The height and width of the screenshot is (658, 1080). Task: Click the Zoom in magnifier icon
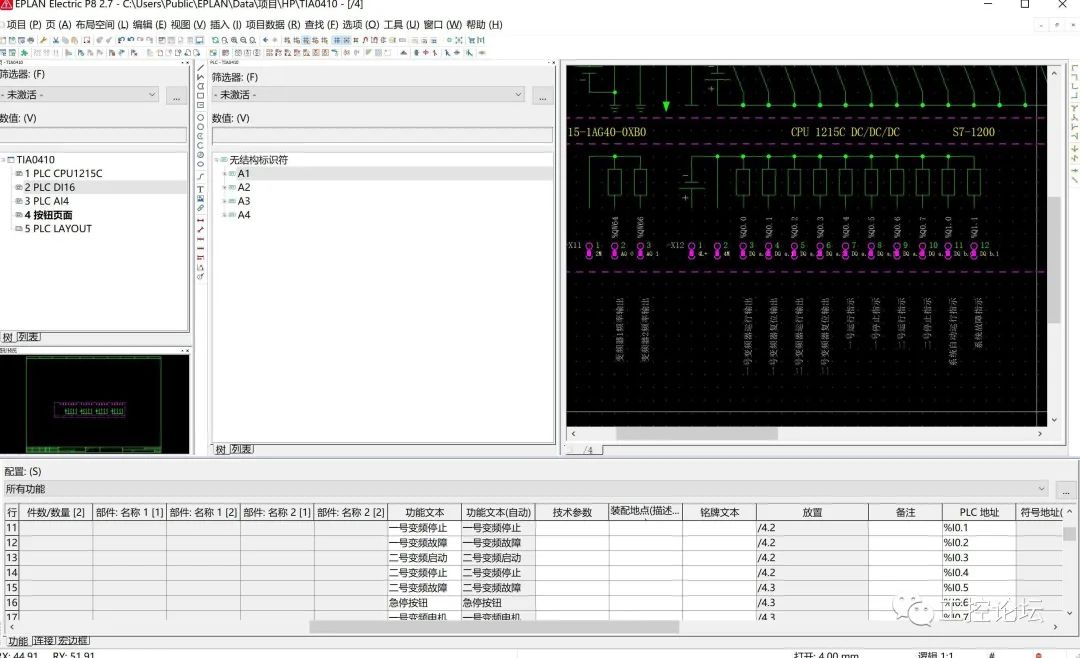click(233, 40)
